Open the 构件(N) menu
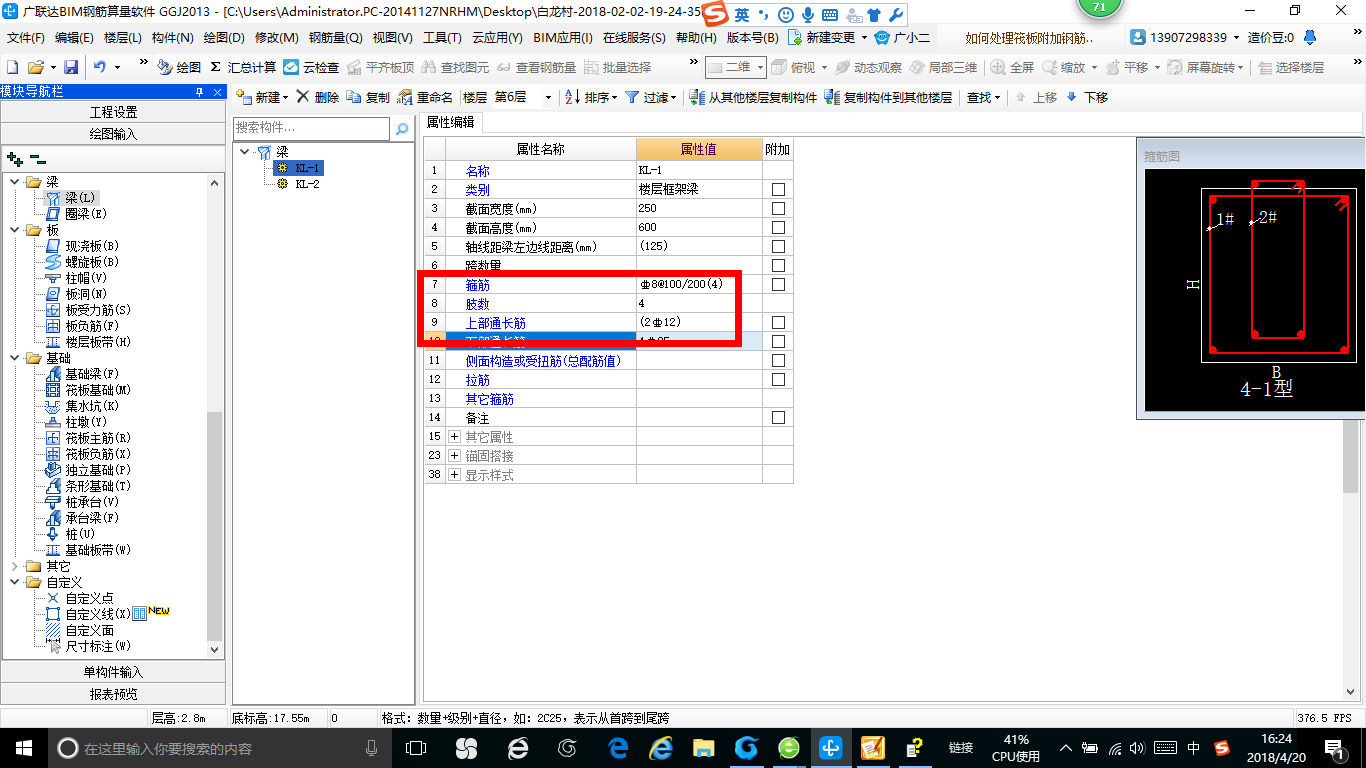This screenshot has width=1366, height=768. pyautogui.click(x=173, y=38)
